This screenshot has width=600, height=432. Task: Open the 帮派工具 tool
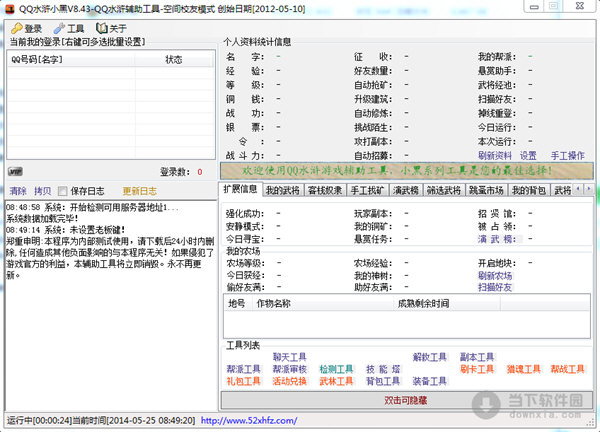coord(243,369)
